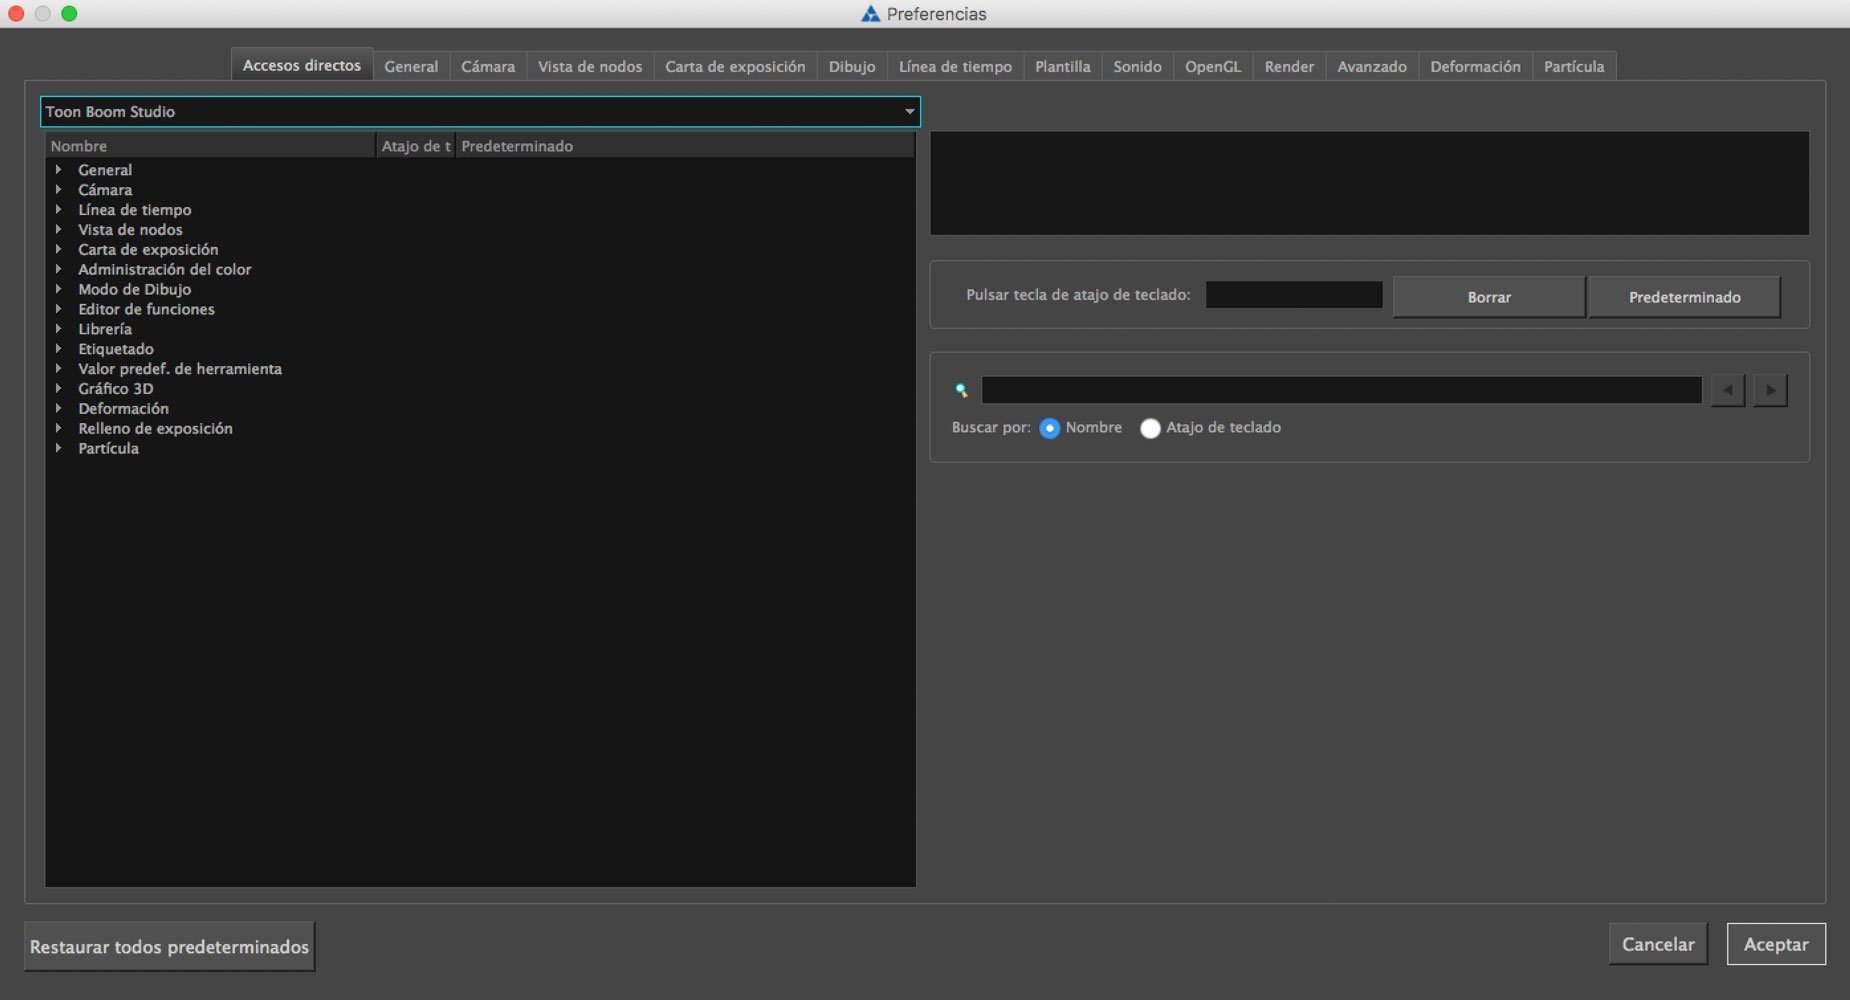Expand Vista de nodos category arrow
The image size is (1850, 1000).
59,230
